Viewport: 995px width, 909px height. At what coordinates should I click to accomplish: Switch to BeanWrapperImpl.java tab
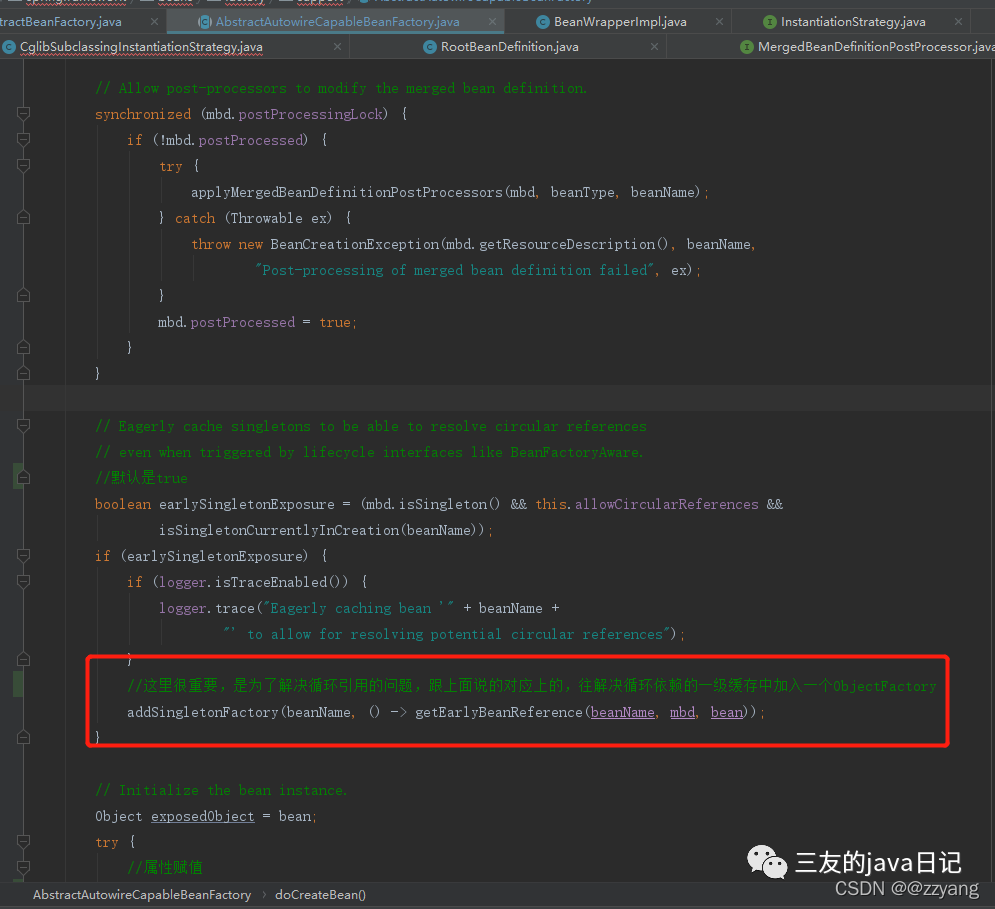620,22
